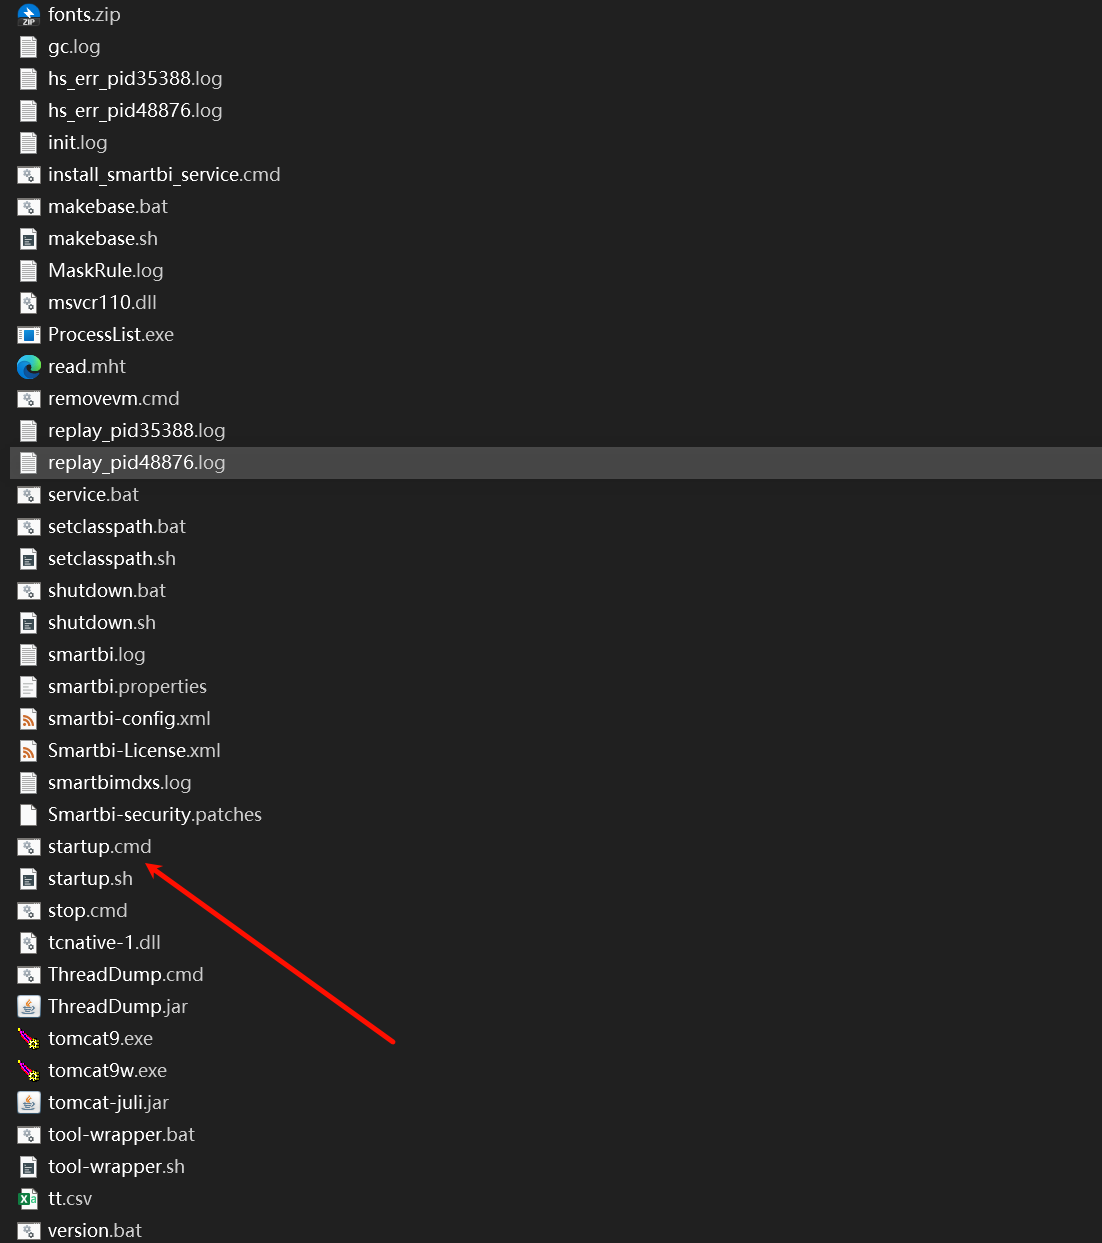1102x1243 pixels.
Task: Select tool-wrapper.sh file name
Action: tap(117, 1167)
